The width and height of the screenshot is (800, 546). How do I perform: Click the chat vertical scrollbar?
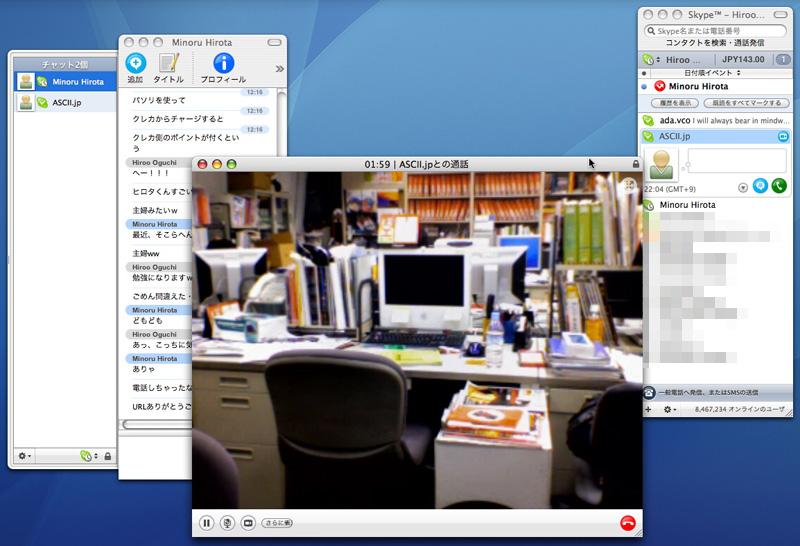(282, 122)
